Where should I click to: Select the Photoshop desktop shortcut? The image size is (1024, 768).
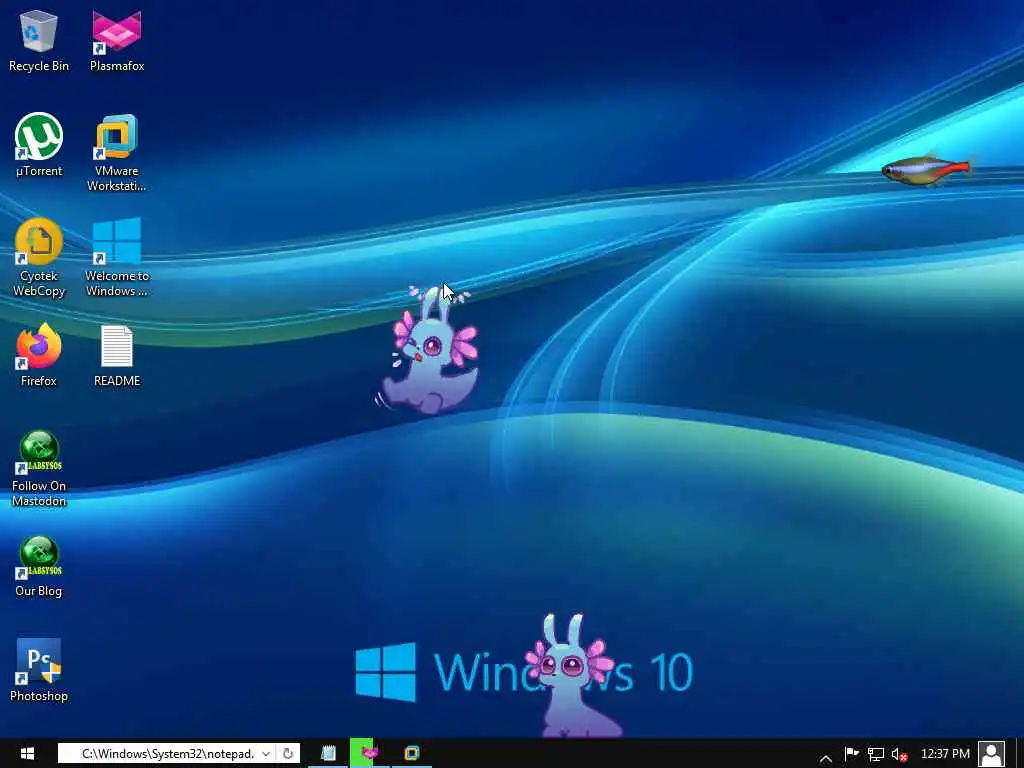click(x=39, y=670)
